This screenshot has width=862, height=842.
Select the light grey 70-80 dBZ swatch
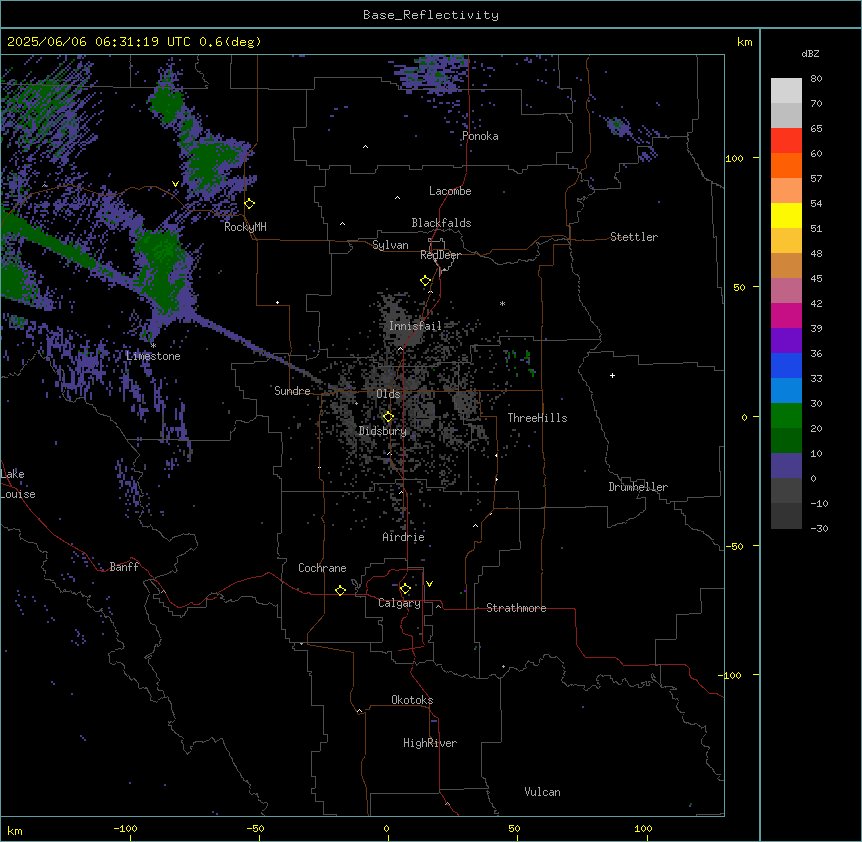[786, 91]
